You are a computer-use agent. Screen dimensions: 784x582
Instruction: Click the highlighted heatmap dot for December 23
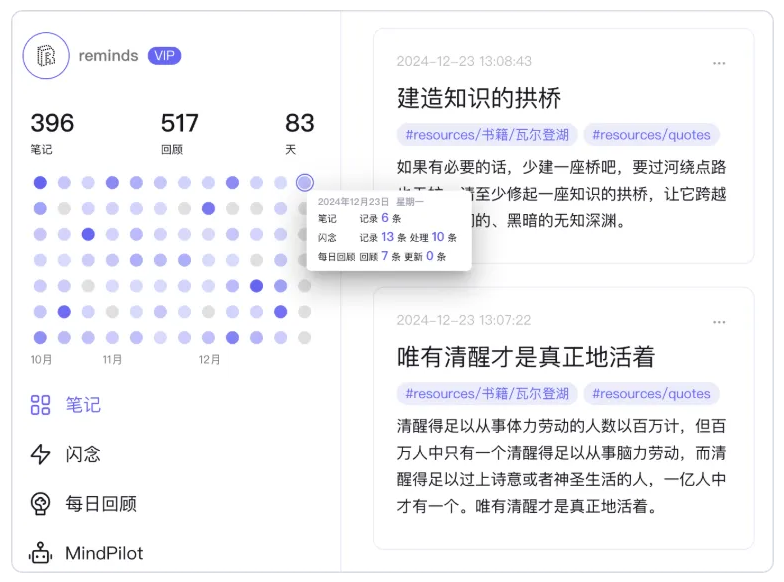click(305, 183)
